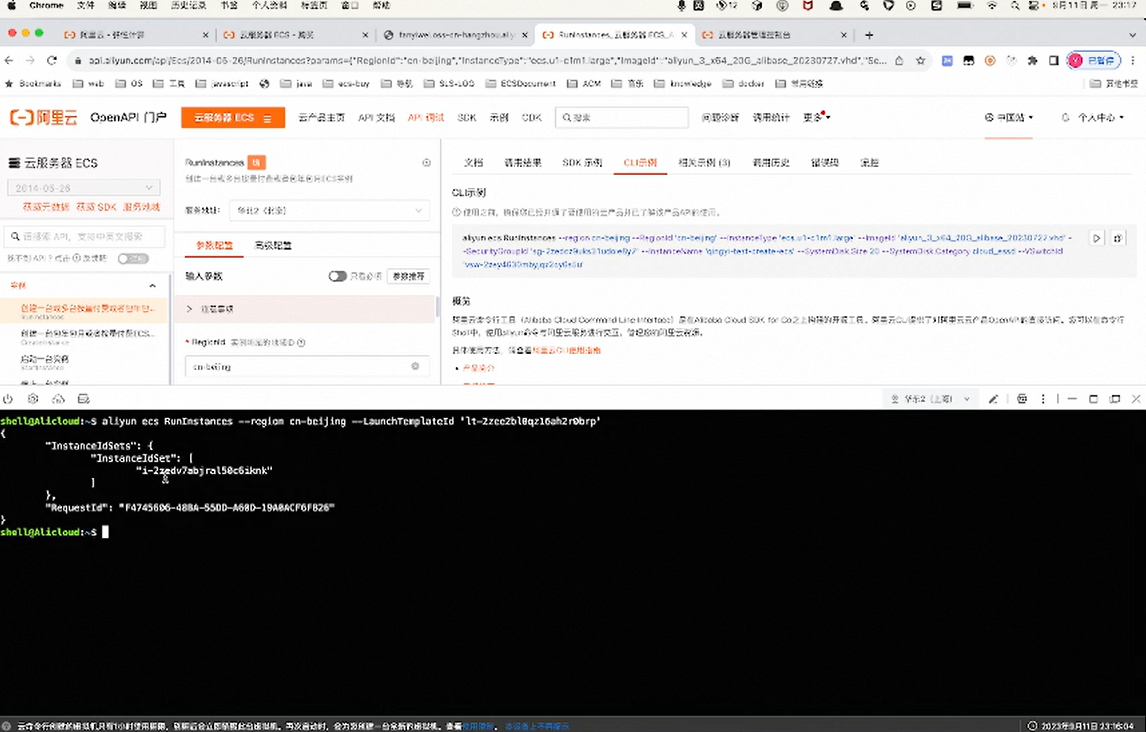The image size is (1146, 732).
Task: Open the 2014-05-26 API version dropdown
Action: click(x=83, y=188)
